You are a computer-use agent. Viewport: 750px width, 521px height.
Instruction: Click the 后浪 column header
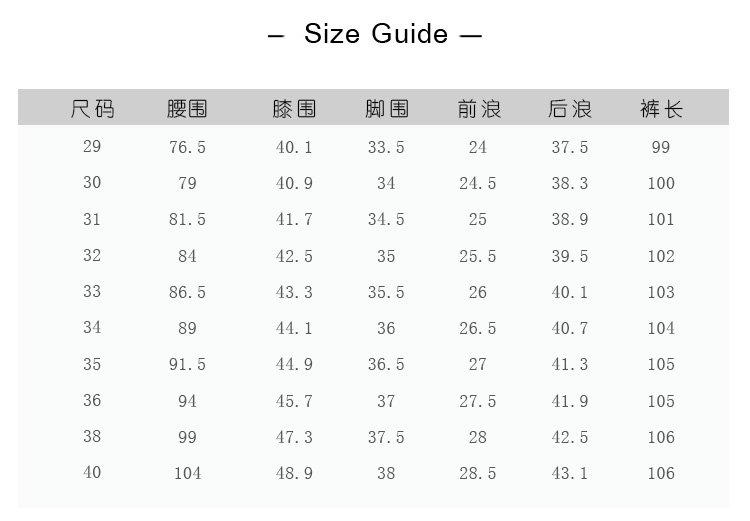click(x=570, y=108)
